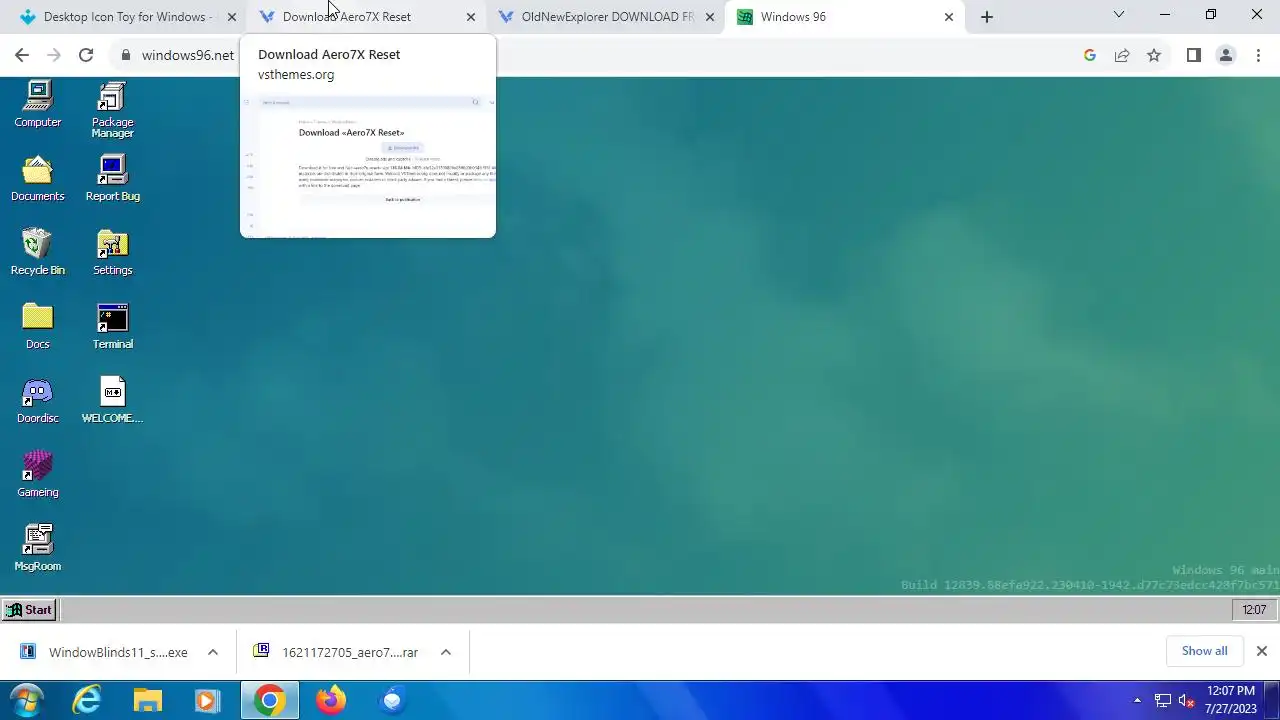The image size is (1280, 720).
Task: Click the muted volume tray icon
Action: (x=1187, y=701)
